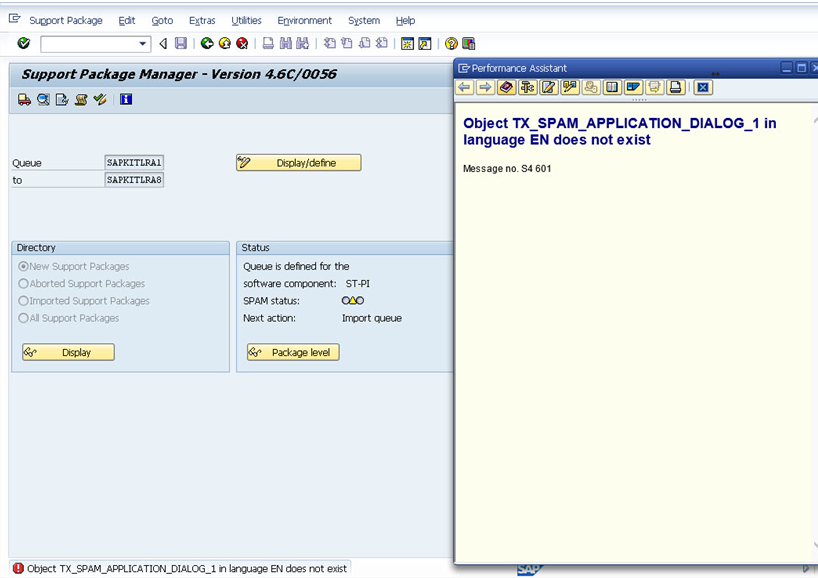Click the Customize Local Layout icon
This screenshot has height=578, width=818.
coord(468,44)
